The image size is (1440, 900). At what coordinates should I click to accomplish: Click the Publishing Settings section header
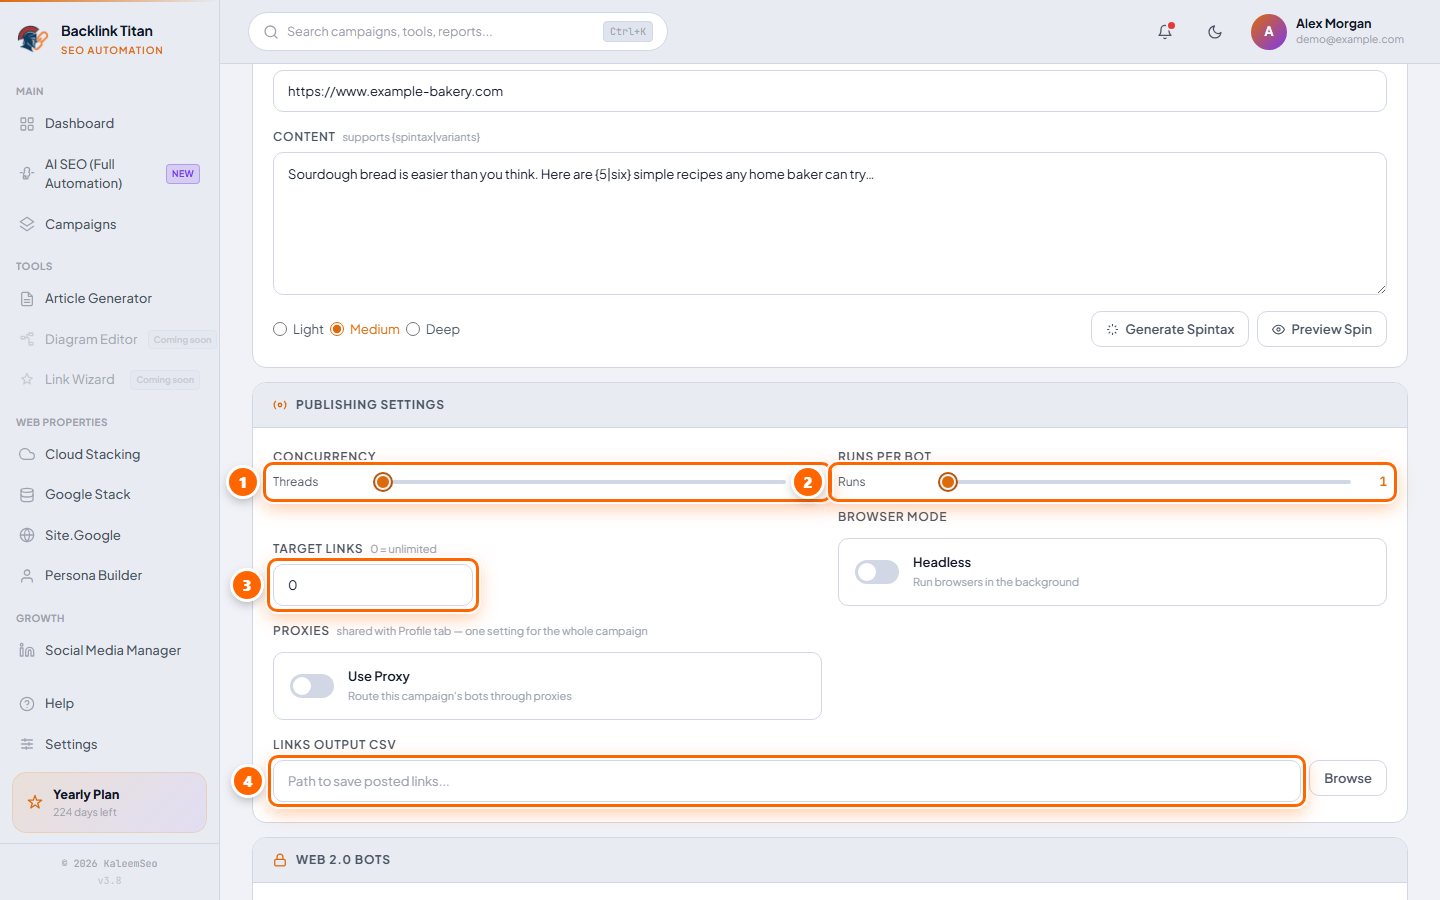[830, 405]
